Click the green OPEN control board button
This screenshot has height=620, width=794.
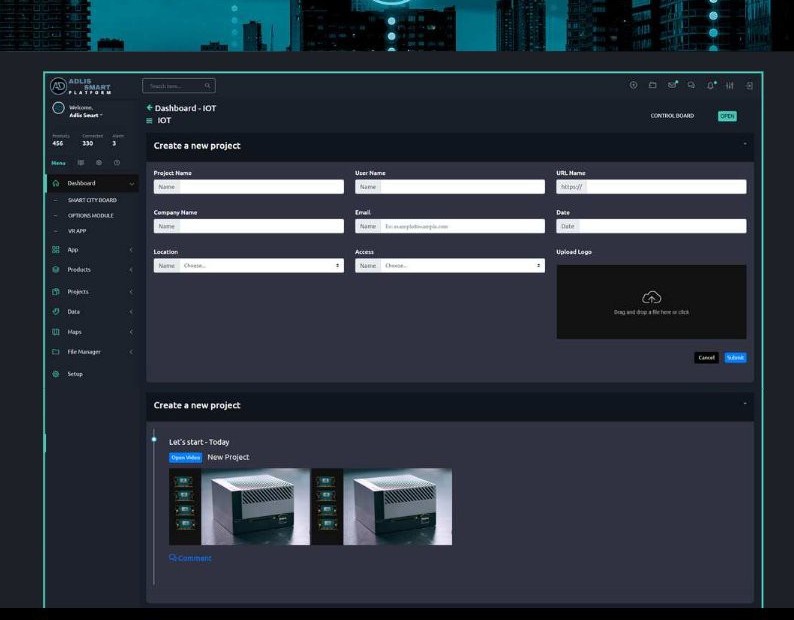[727, 116]
